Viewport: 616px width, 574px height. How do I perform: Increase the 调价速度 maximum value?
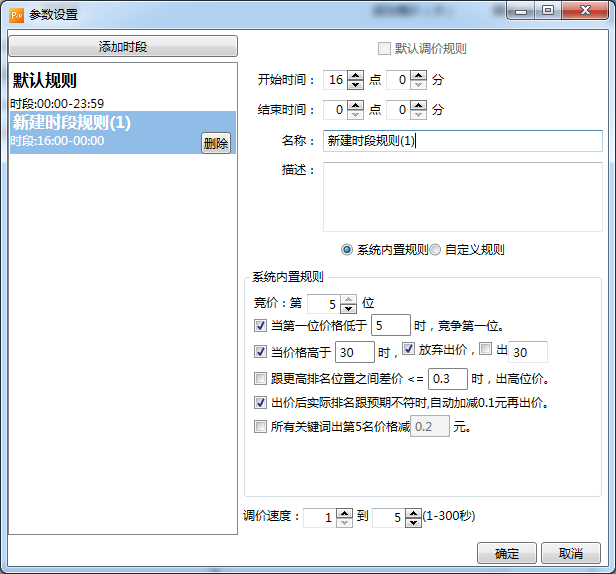413,513
